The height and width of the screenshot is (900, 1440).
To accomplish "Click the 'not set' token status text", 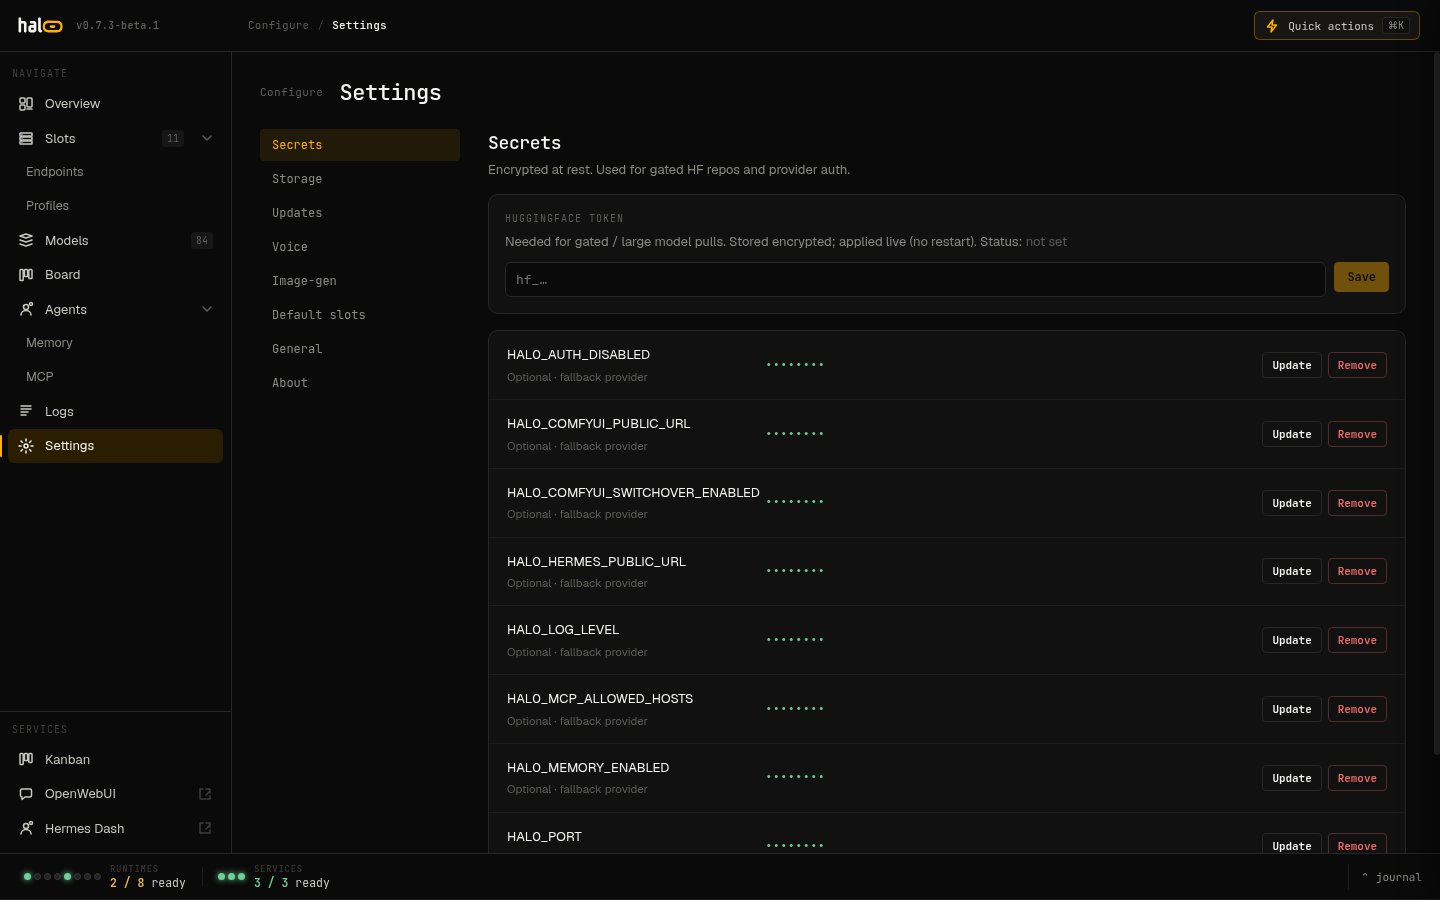I will [1046, 242].
